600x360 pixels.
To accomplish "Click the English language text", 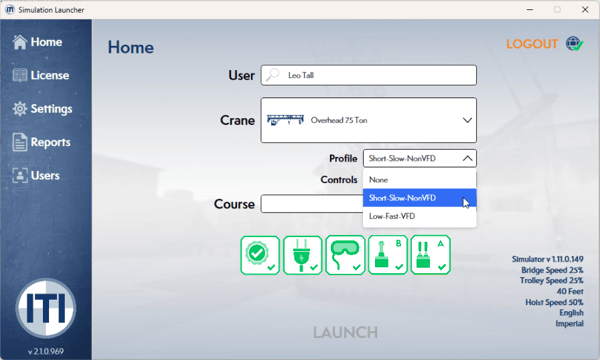I will (571, 313).
